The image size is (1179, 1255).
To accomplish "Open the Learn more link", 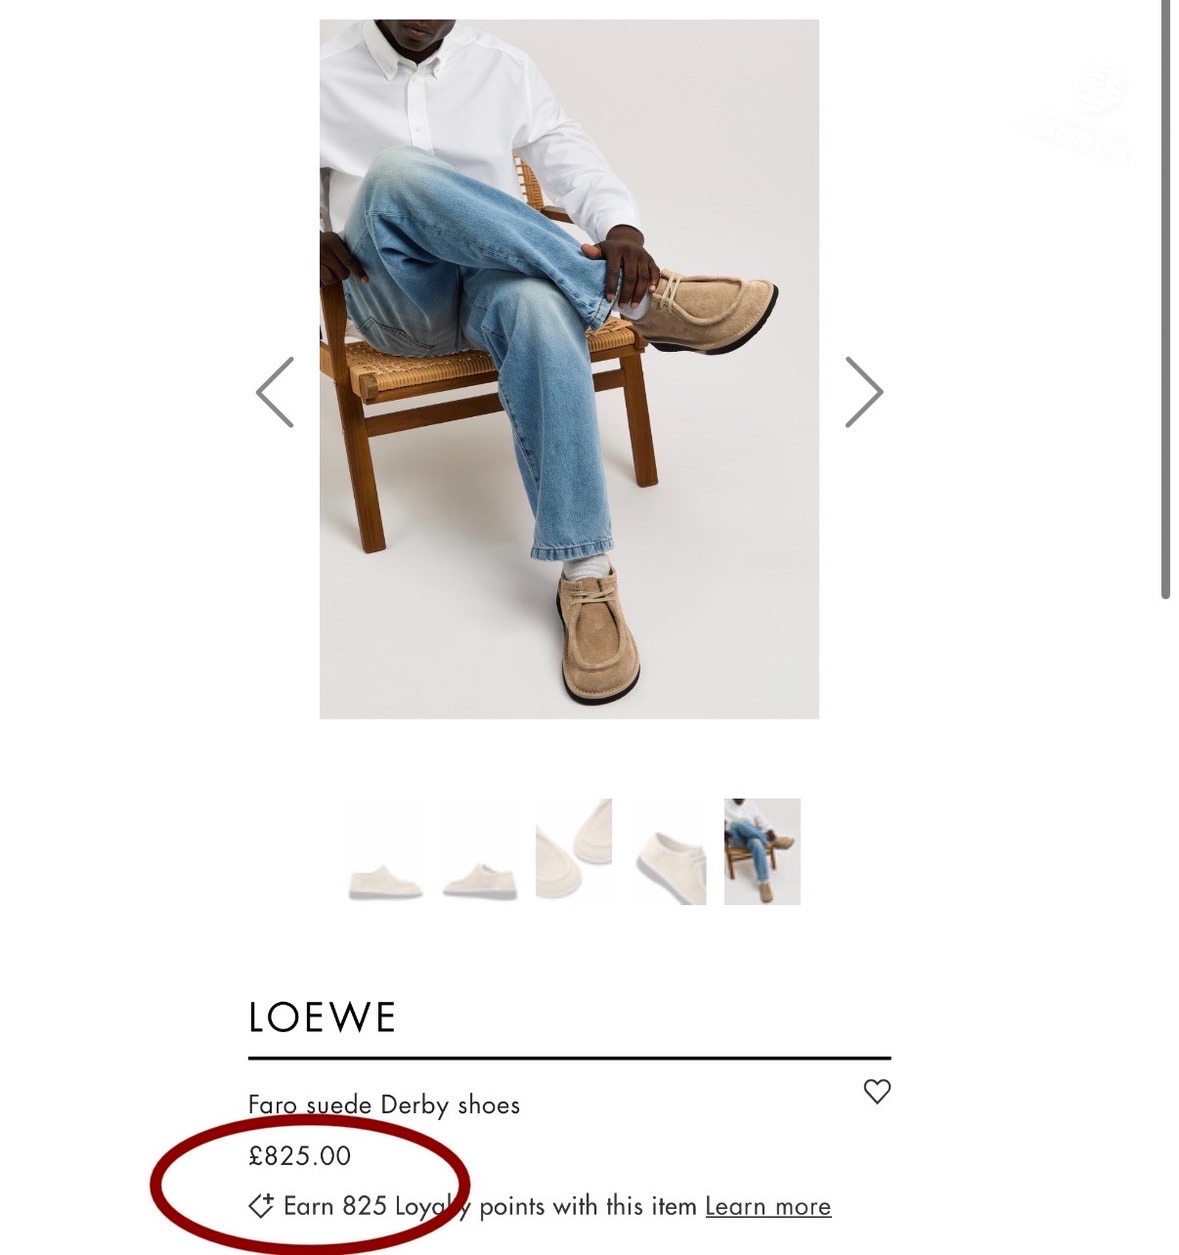I will click(x=768, y=1207).
